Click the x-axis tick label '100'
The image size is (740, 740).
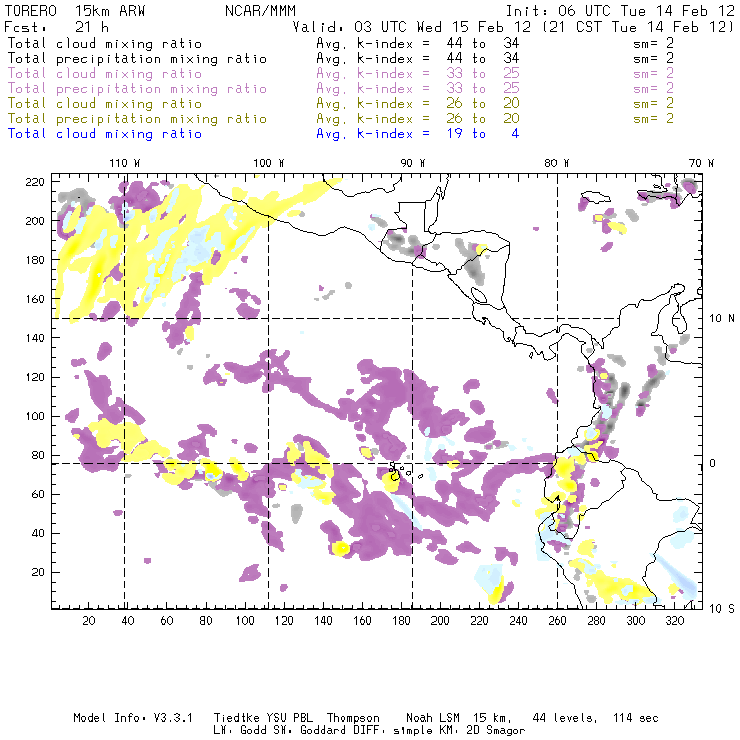coord(245,621)
